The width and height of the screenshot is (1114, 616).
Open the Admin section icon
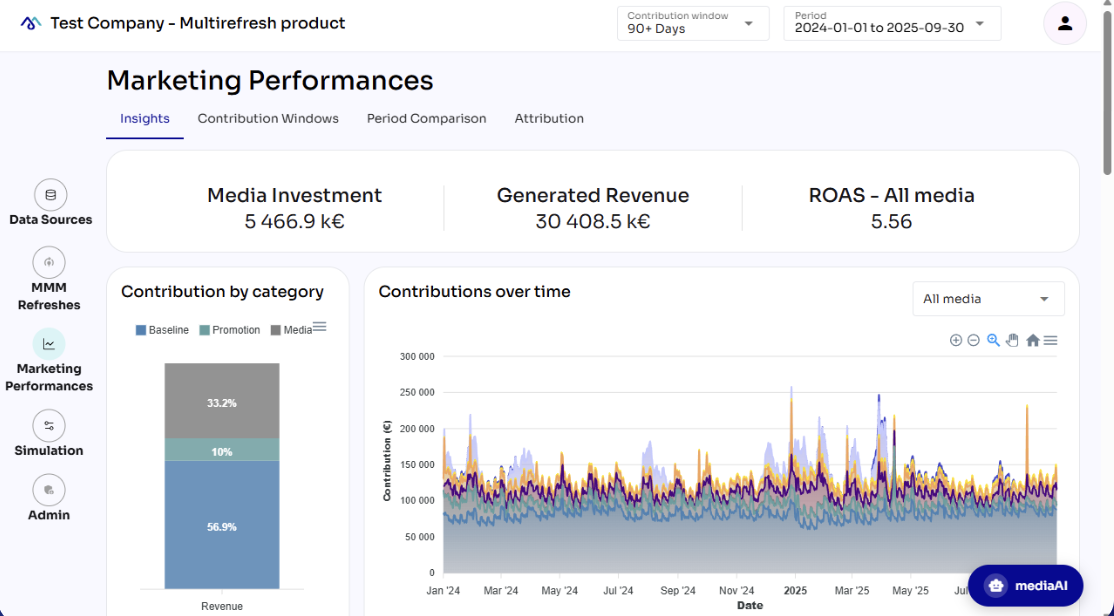[x=49, y=491]
